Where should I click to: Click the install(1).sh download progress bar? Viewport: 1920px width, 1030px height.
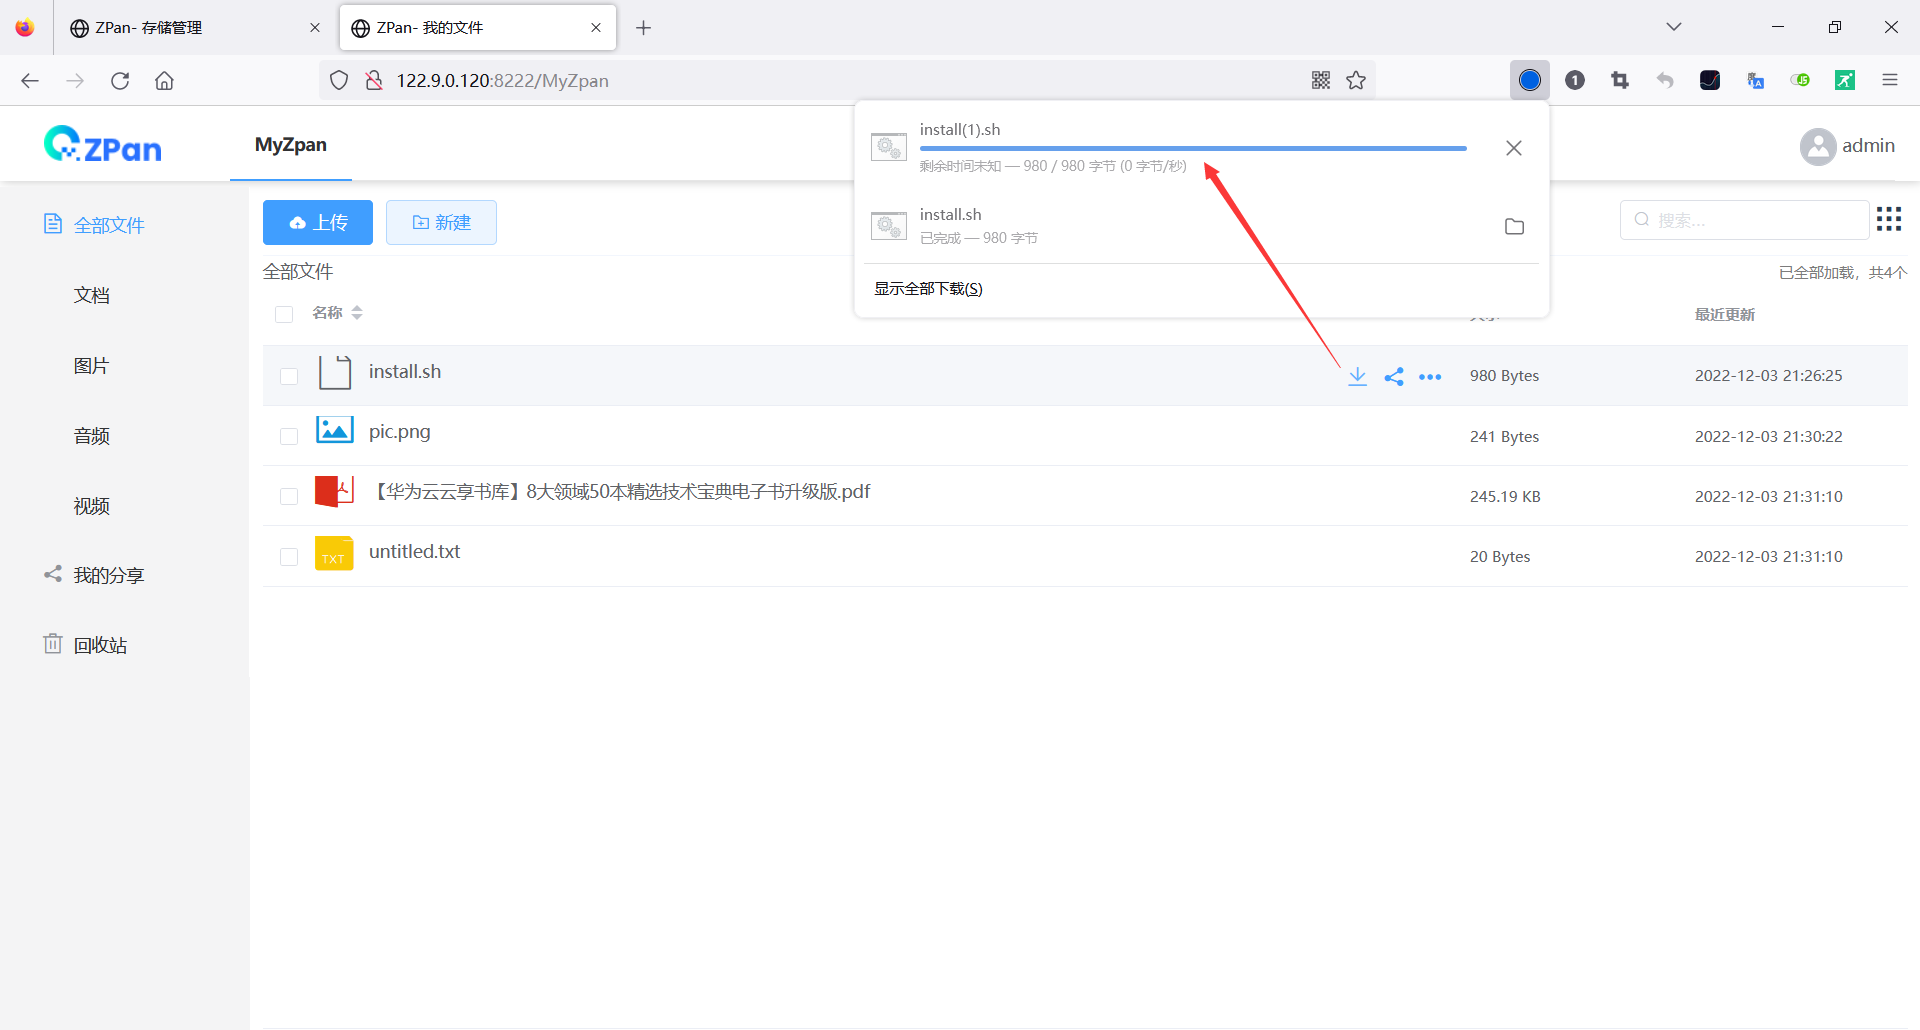point(1193,149)
